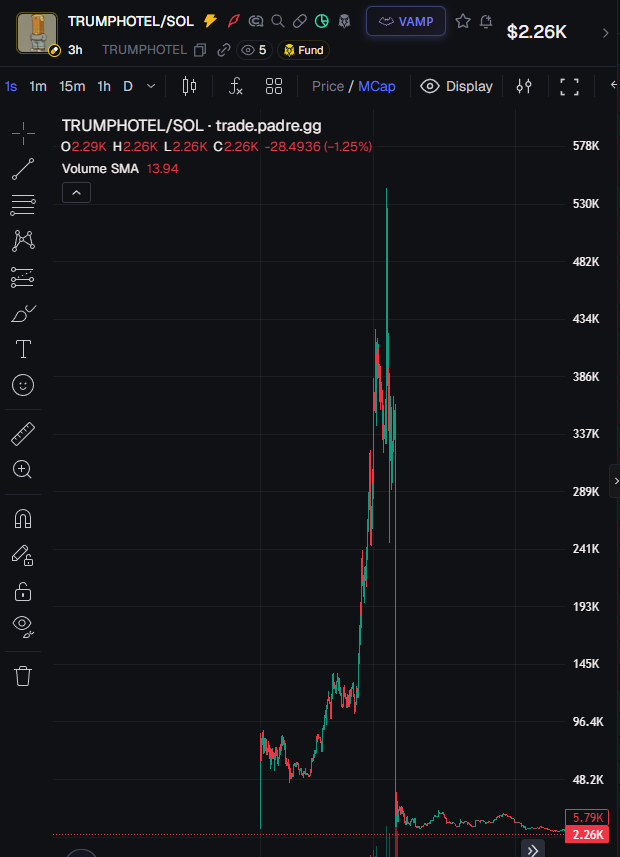Click the search magnifier icon by pair name
This screenshot has height=857, width=620.
[278, 21]
